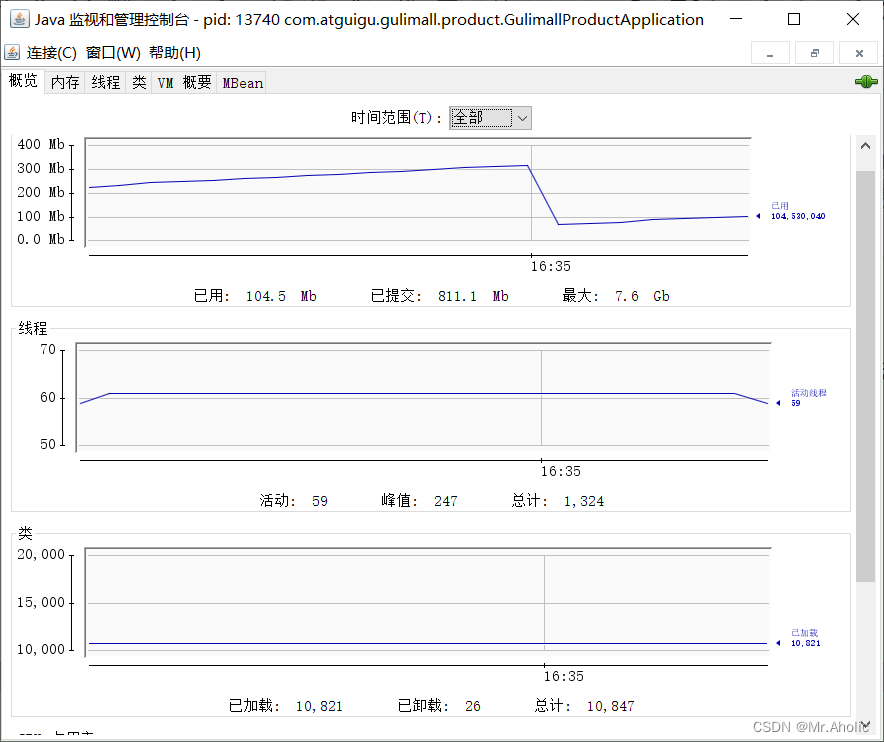
Task: Click the restore button of the inner window
Action: (x=814, y=52)
